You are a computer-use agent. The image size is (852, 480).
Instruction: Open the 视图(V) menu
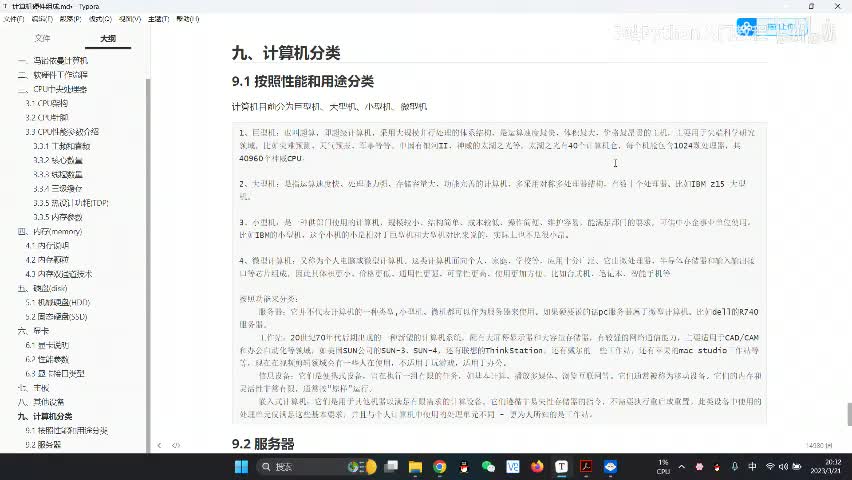pyautogui.click(x=130, y=19)
